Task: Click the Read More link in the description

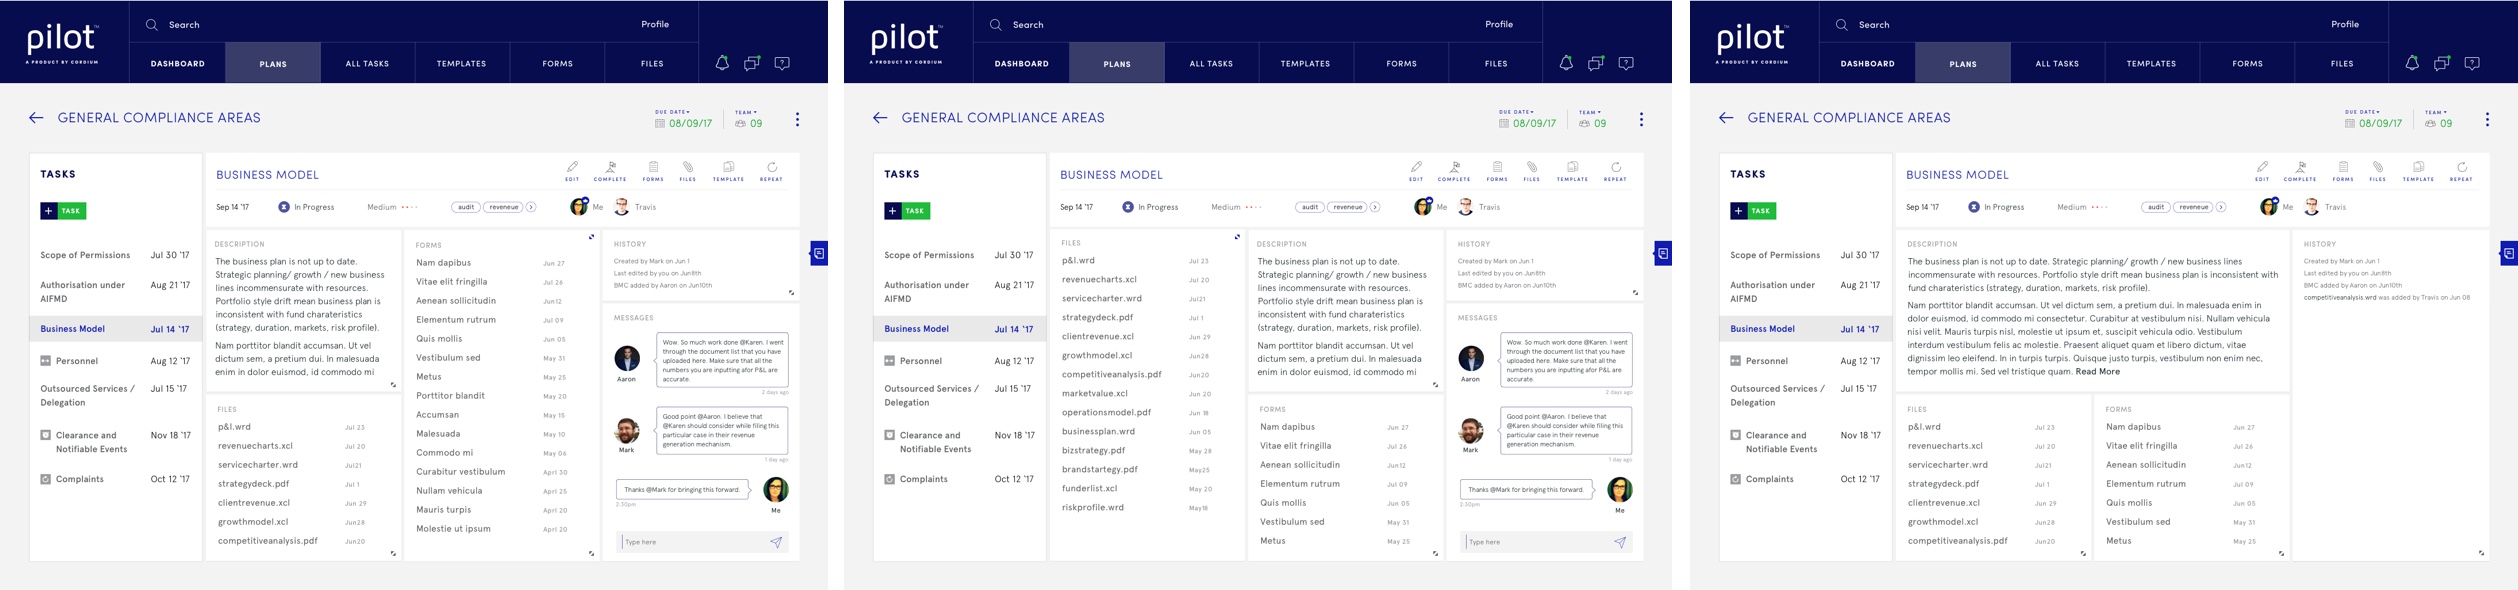Action: click(2097, 372)
